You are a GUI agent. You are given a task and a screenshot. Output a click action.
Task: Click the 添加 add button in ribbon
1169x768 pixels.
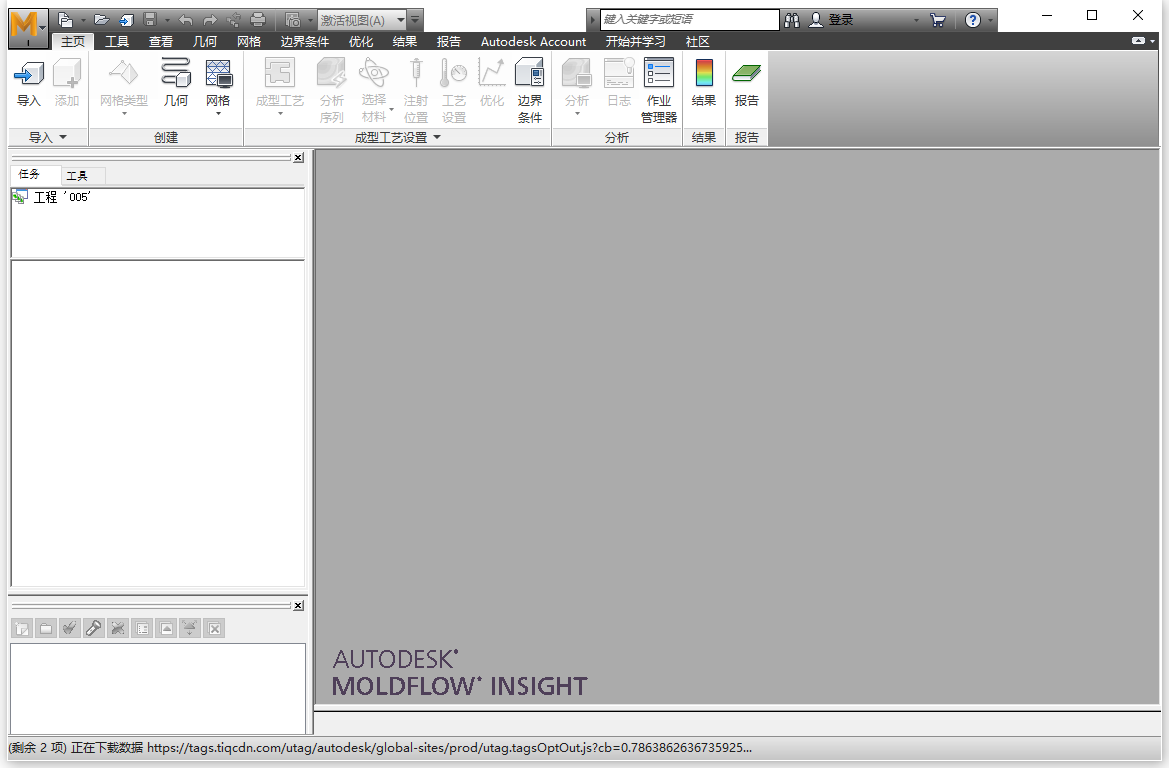pos(66,83)
